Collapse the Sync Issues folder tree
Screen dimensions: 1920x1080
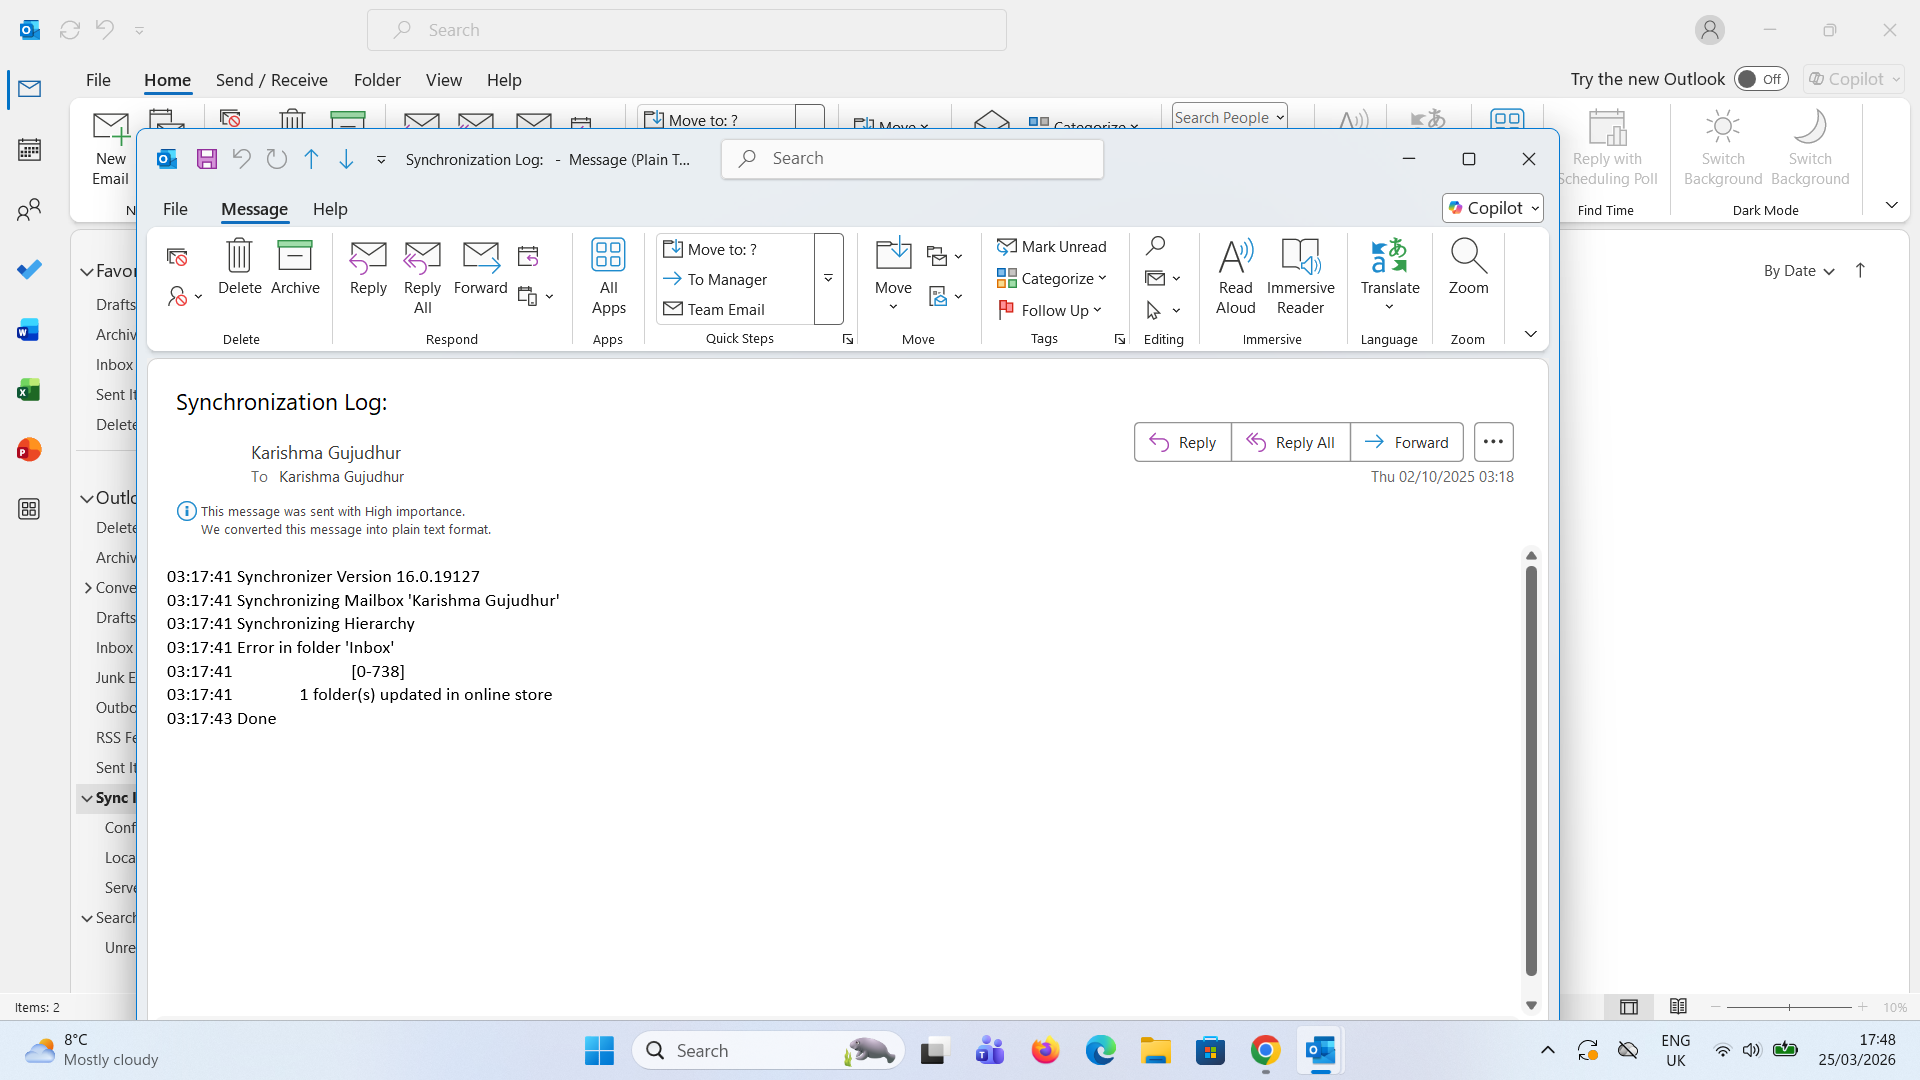pyautogui.click(x=87, y=798)
